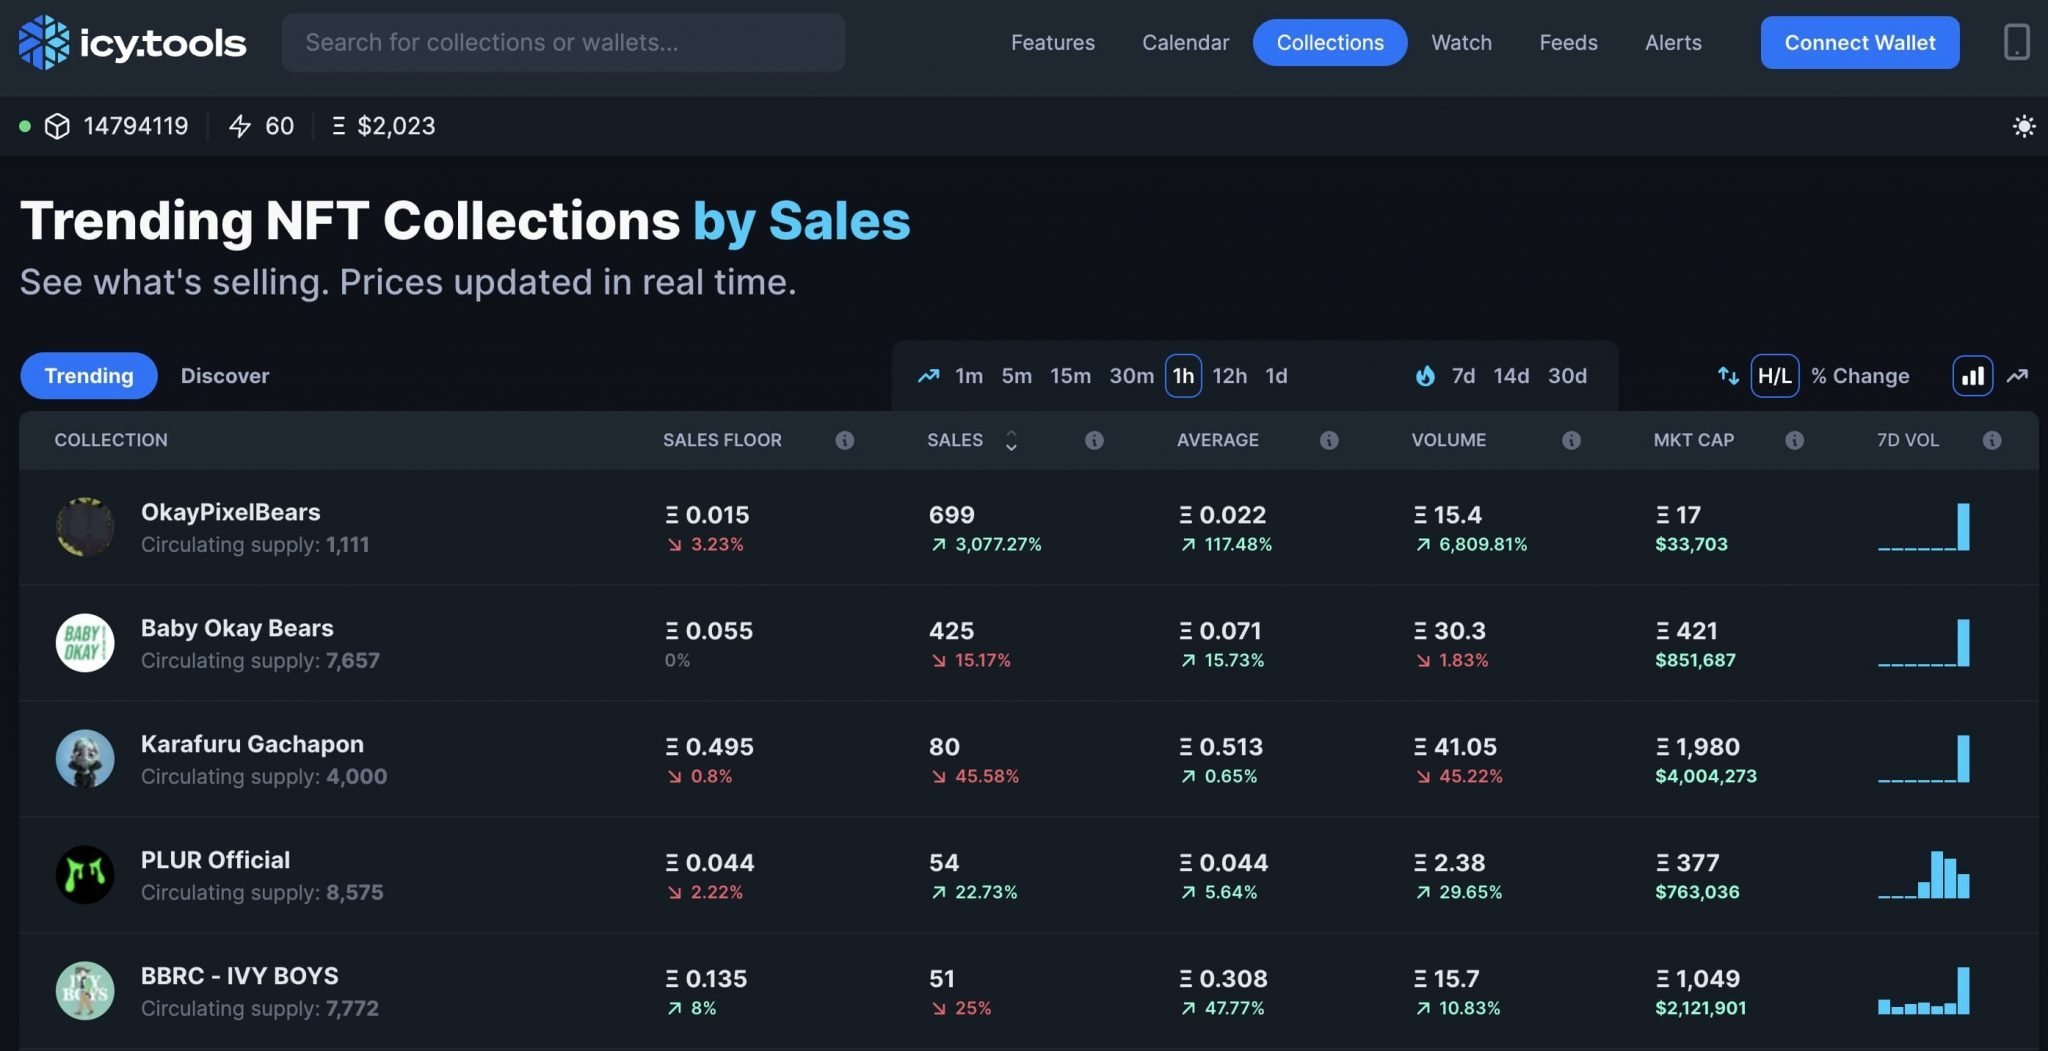Click info icon beside Volume header
The height and width of the screenshot is (1051, 2048).
coord(1571,440)
